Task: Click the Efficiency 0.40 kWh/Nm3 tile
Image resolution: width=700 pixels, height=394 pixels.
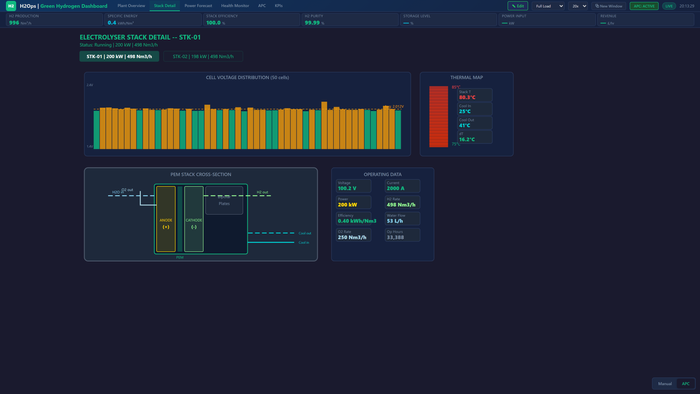Action: point(354,219)
